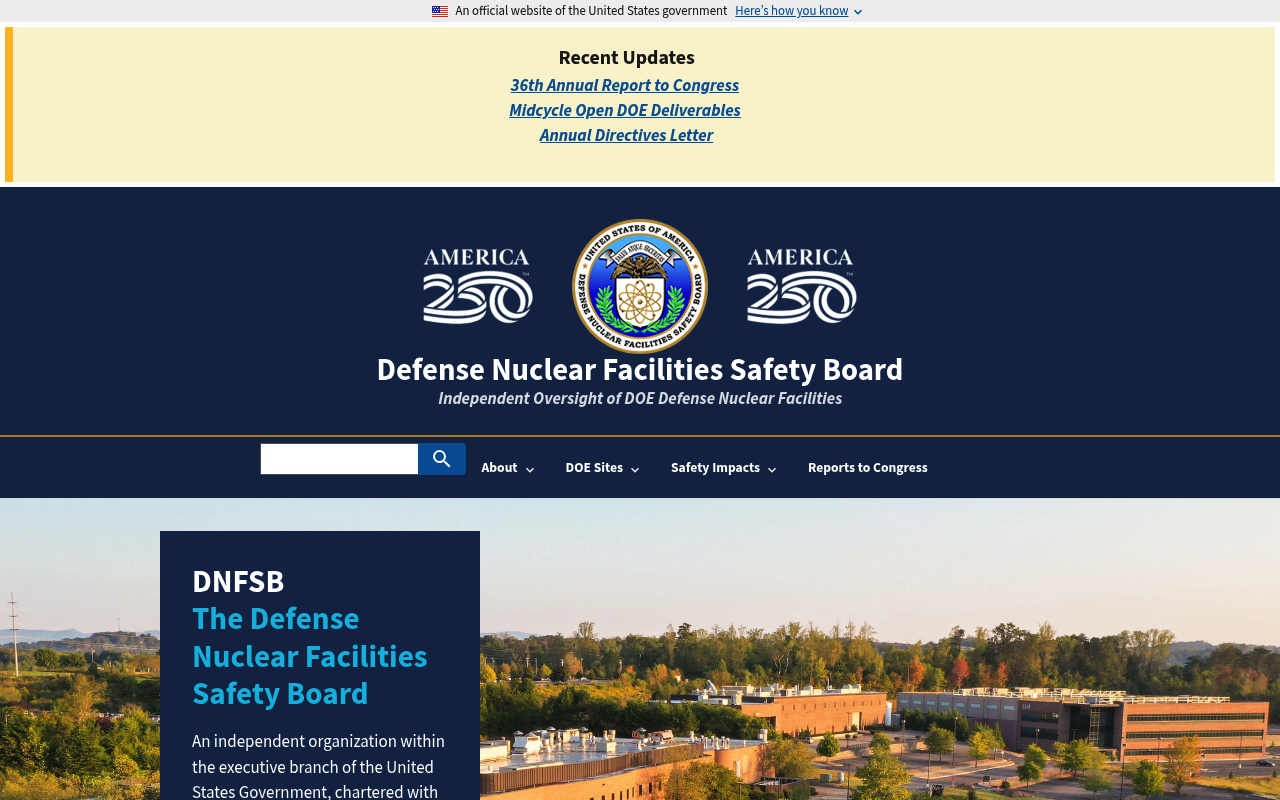This screenshot has height=800, width=1280.
Task: Click the magnifying glass search button
Action: pyautogui.click(x=442, y=459)
